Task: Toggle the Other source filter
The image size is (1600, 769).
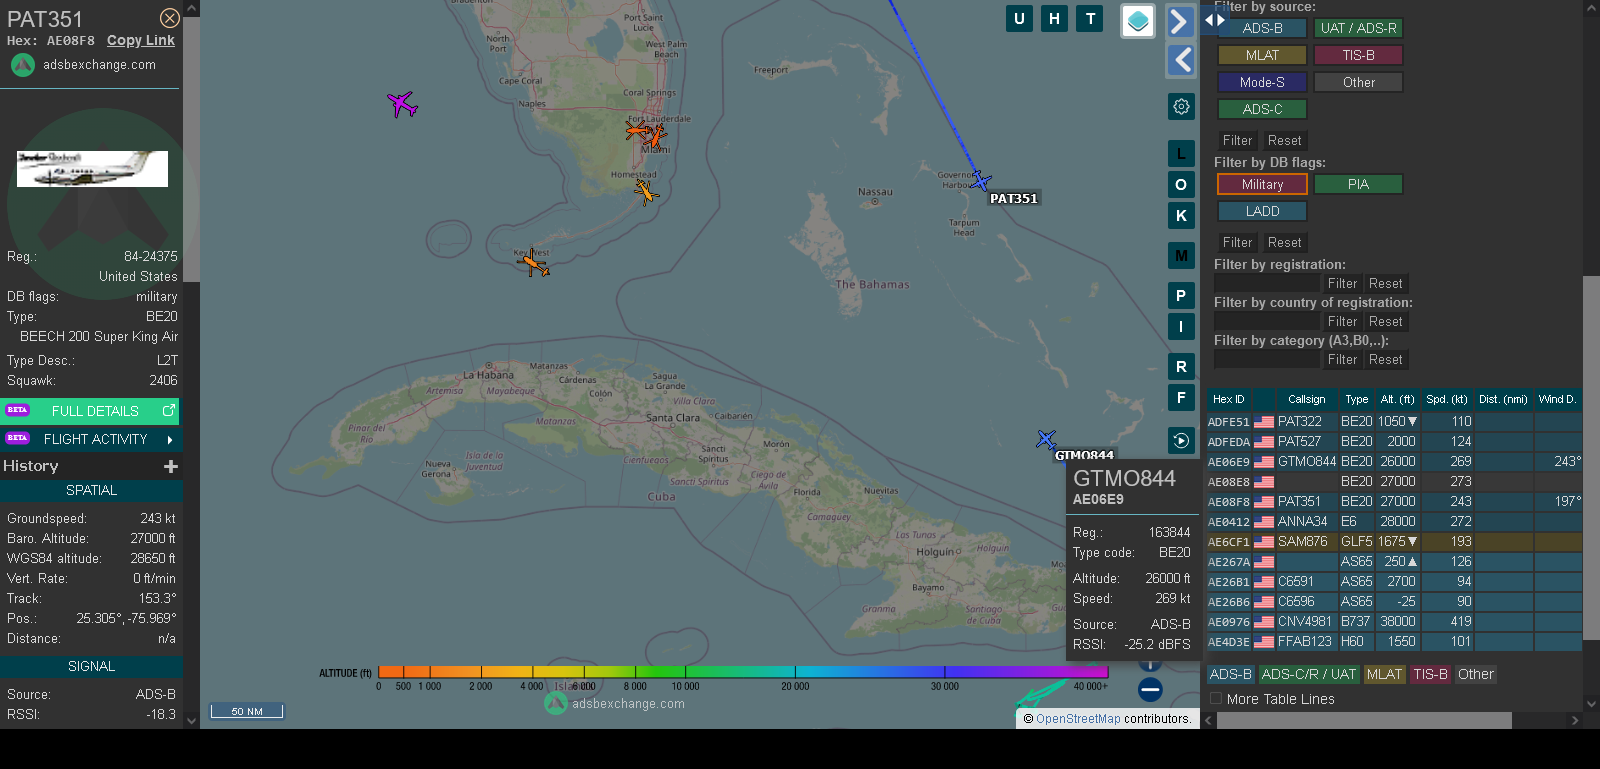Action: click(x=1358, y=82)
